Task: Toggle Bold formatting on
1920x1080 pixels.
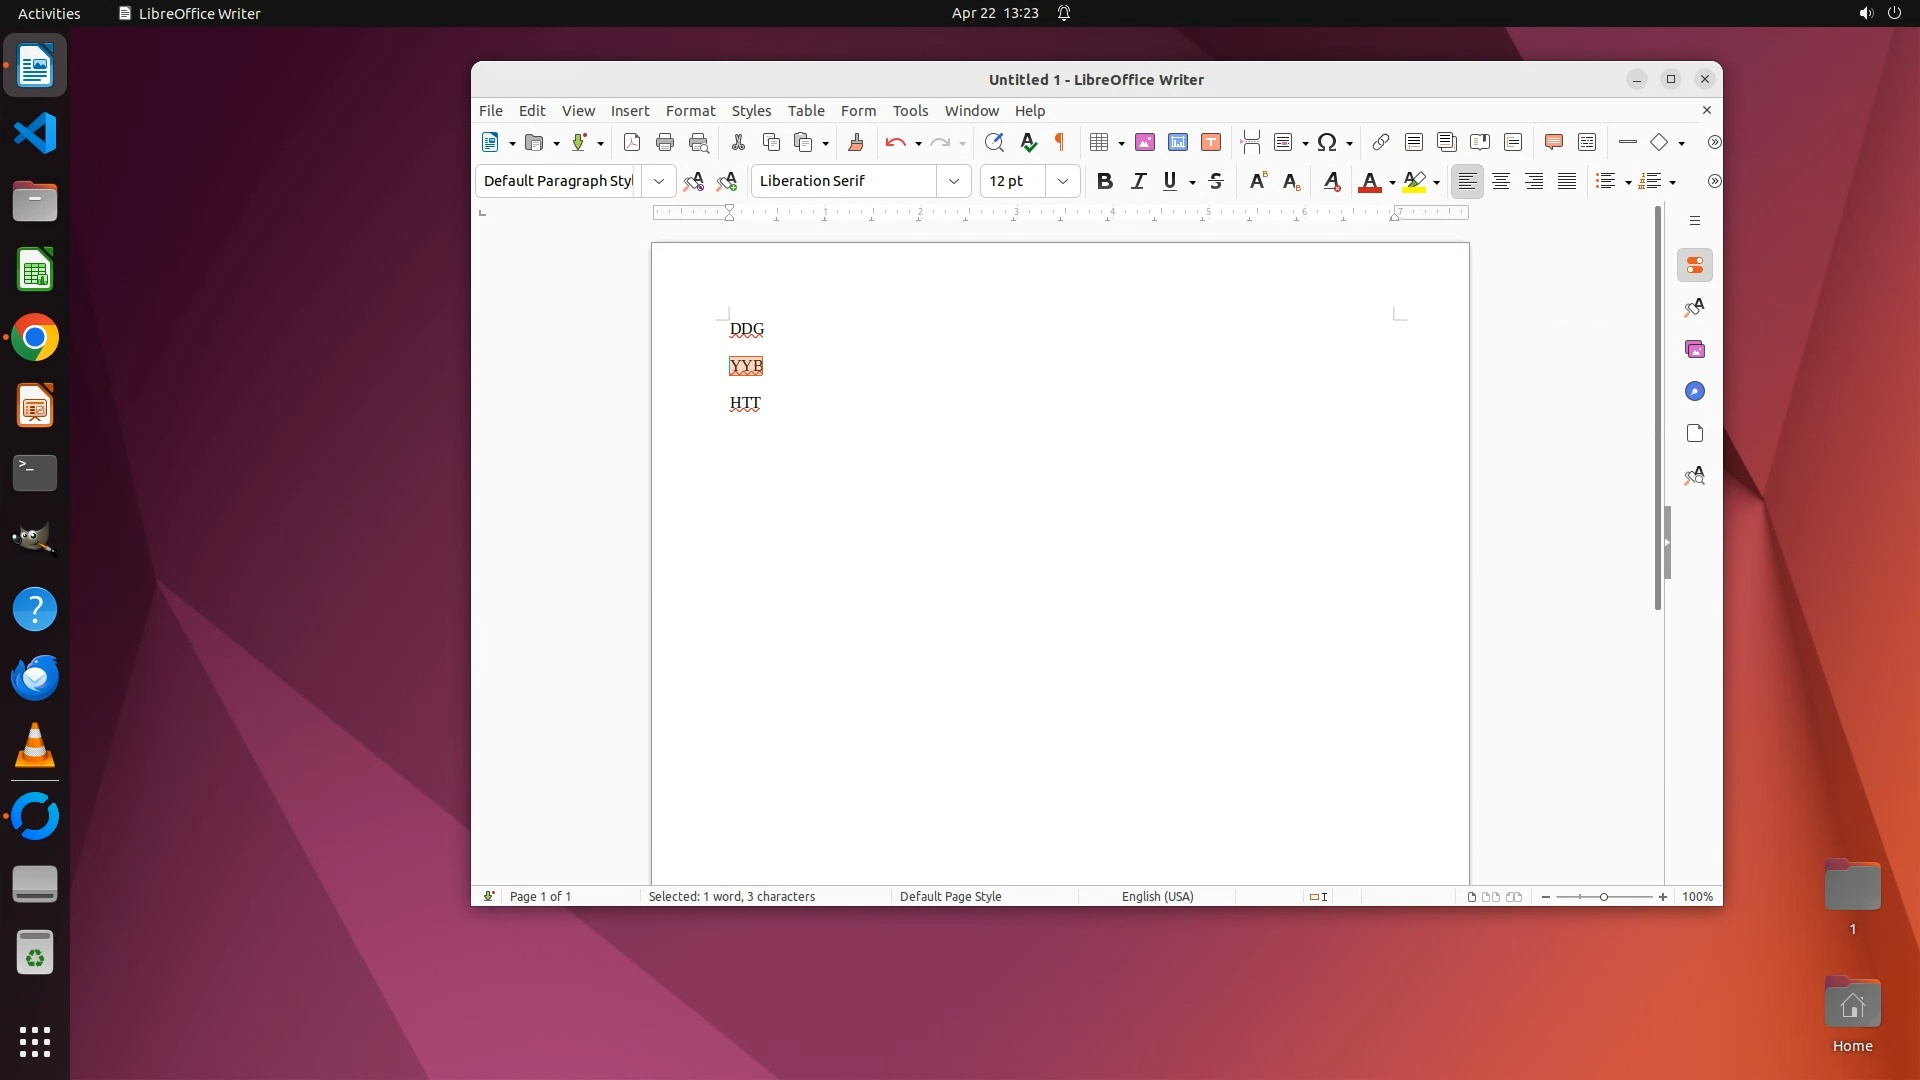Action: pyautogui.click(x=1104, y=181)
